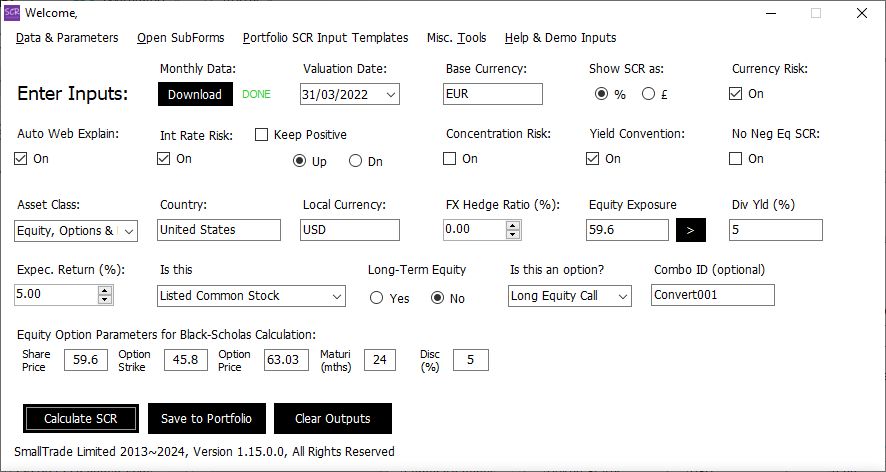Choose £ for Show SCR as
Image resolution: width=886 pixels, height=472 pixels.
(x=648, y=94)
